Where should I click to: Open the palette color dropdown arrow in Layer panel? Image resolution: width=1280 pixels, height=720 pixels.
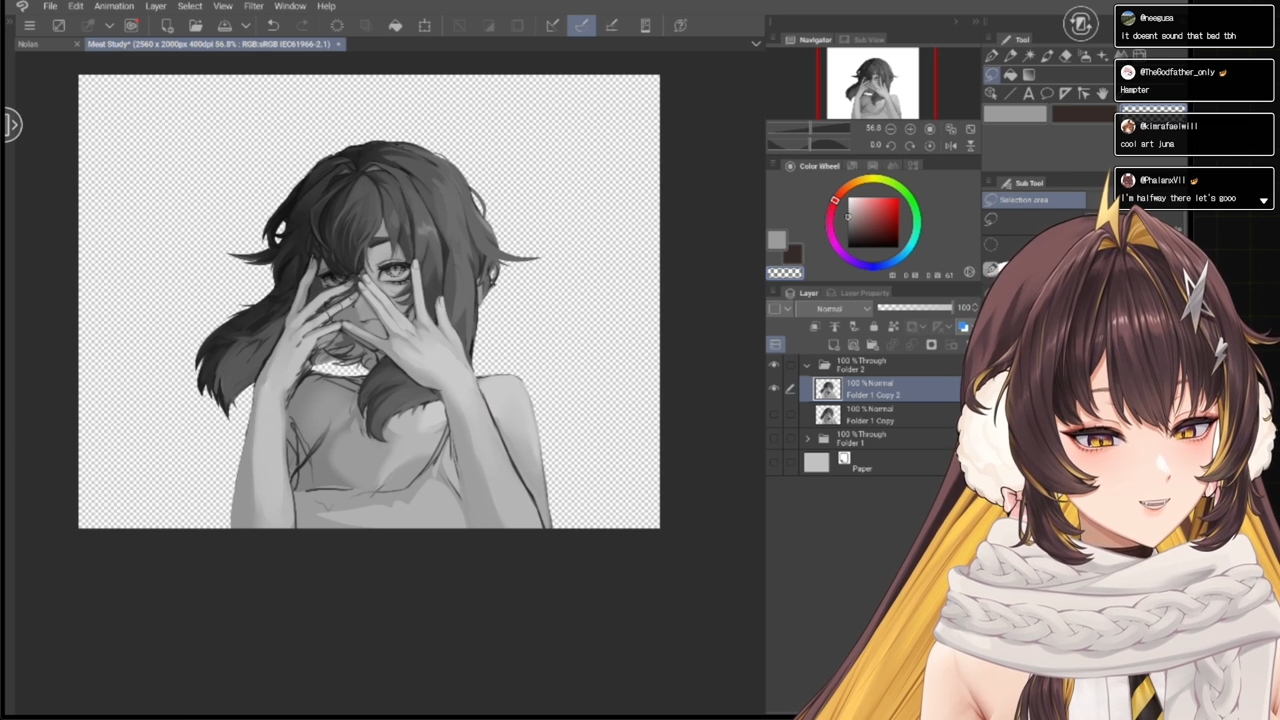[x=788, y=308]
